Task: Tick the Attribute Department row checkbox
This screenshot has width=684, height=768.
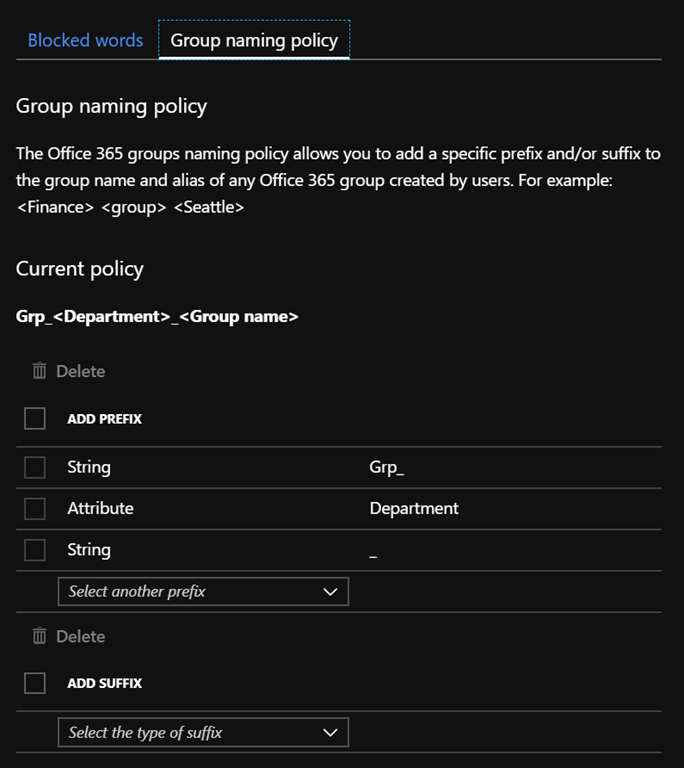Action: click(35, 508)
